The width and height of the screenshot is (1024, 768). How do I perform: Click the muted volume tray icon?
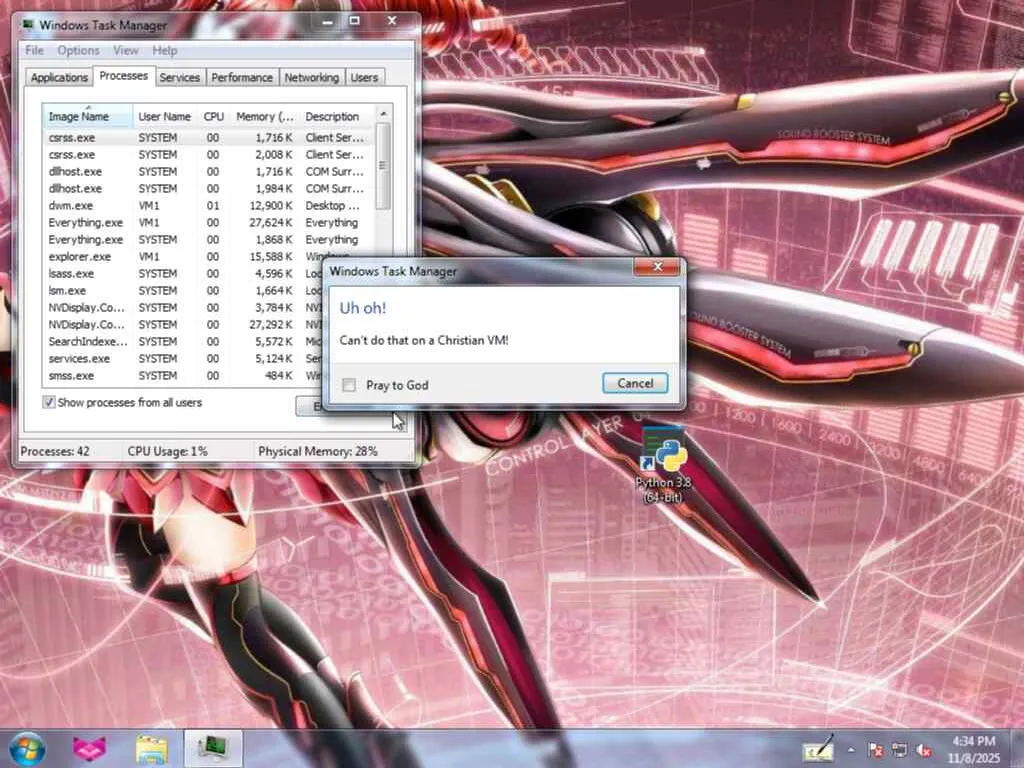924,750
